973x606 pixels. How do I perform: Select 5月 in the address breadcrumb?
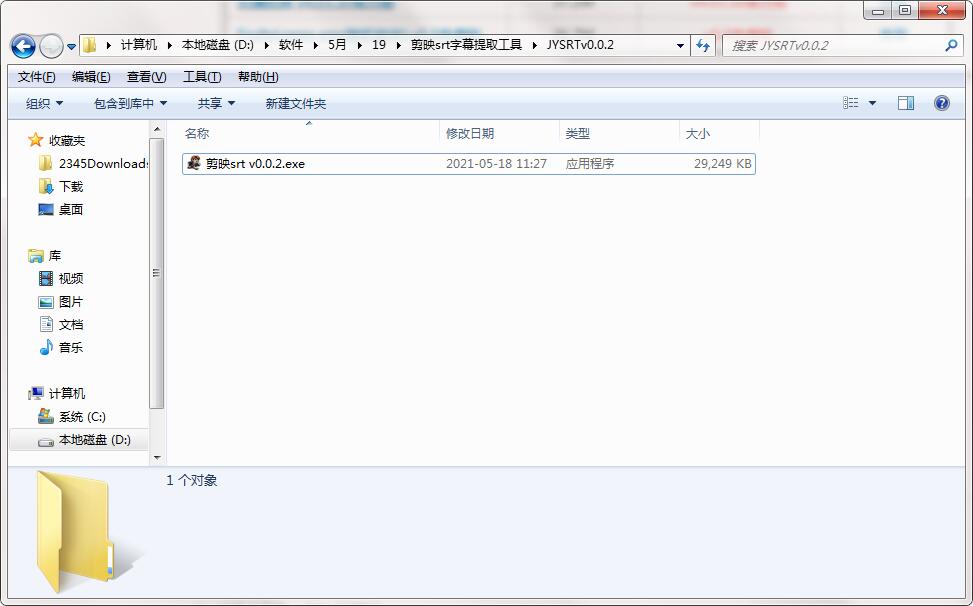(x=337, y=45)
